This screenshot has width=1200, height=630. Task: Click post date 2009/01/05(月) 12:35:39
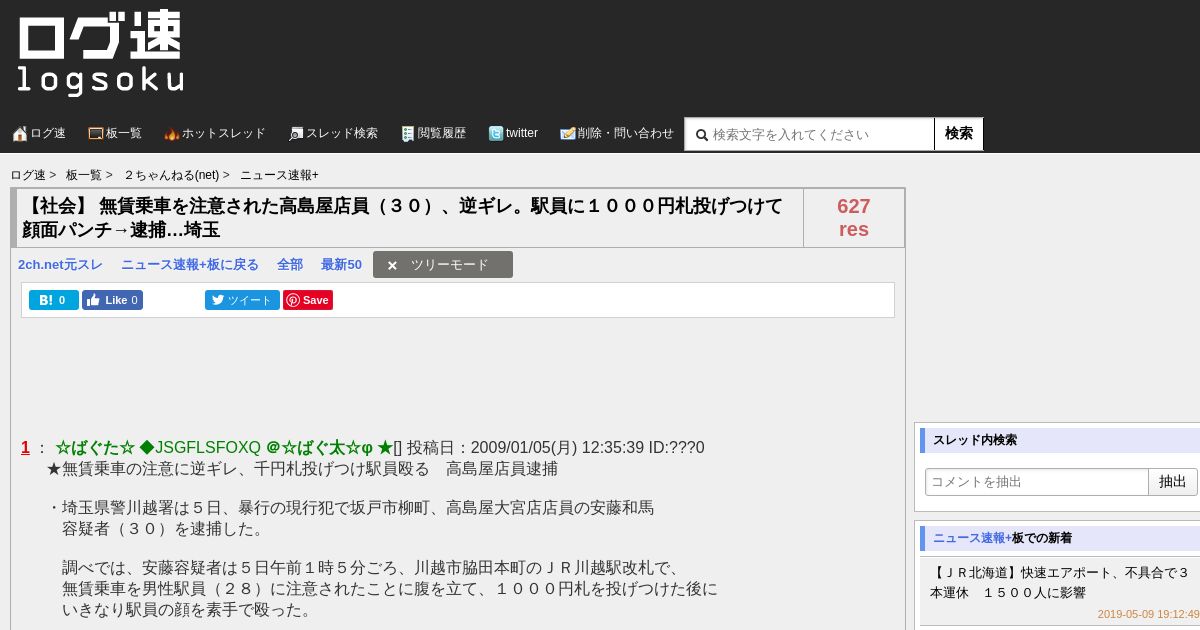[556, 448]
